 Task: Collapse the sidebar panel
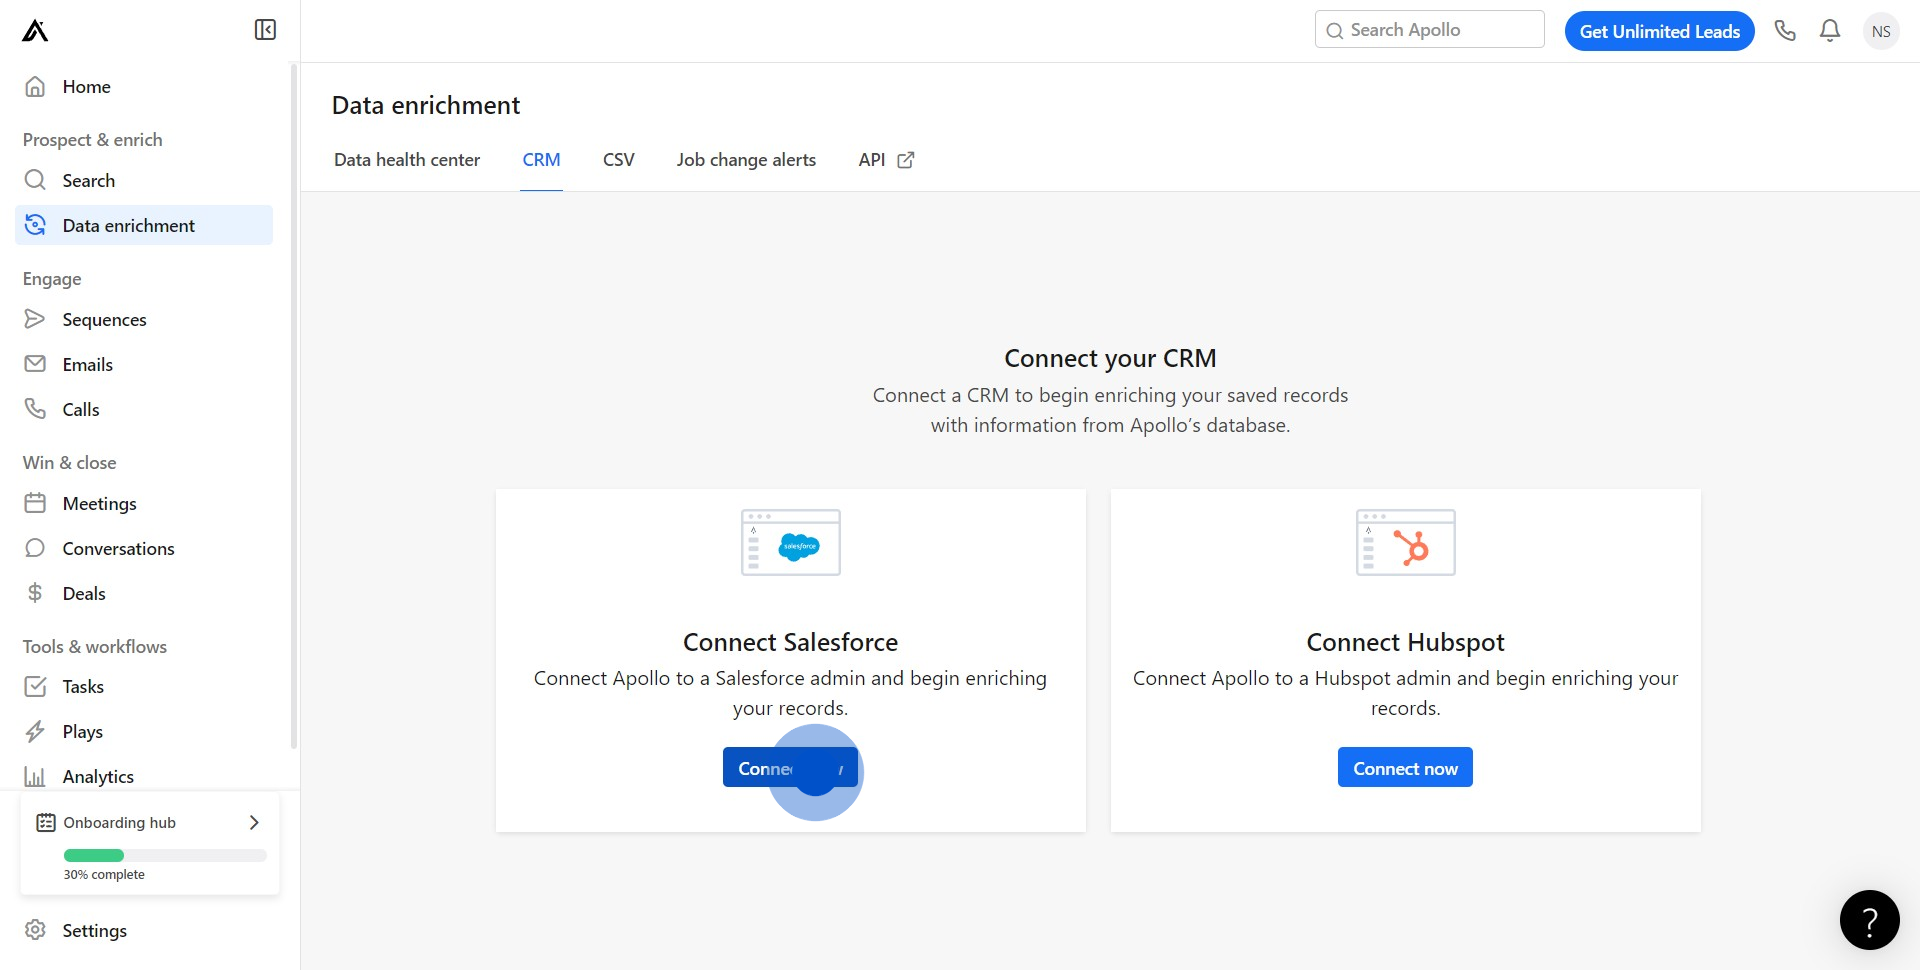(265, 30)
